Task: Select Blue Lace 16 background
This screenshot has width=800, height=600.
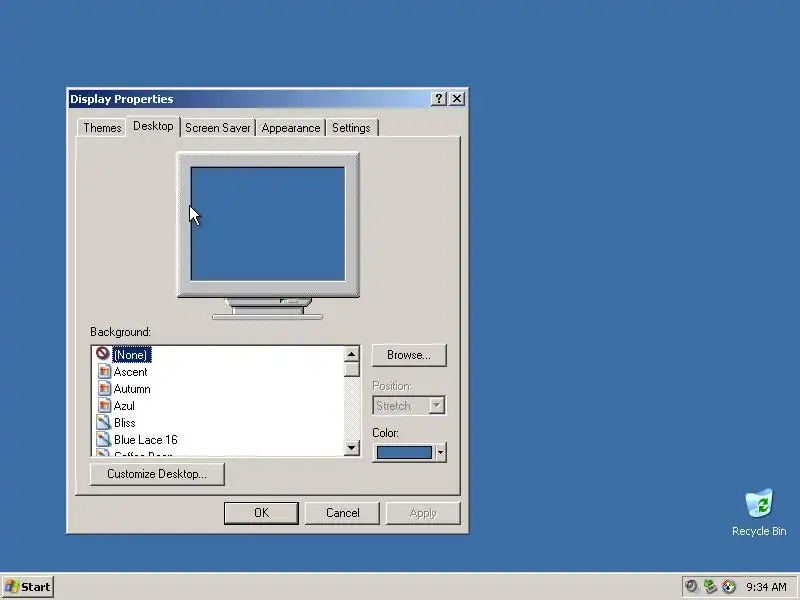Action: (145, 439)
